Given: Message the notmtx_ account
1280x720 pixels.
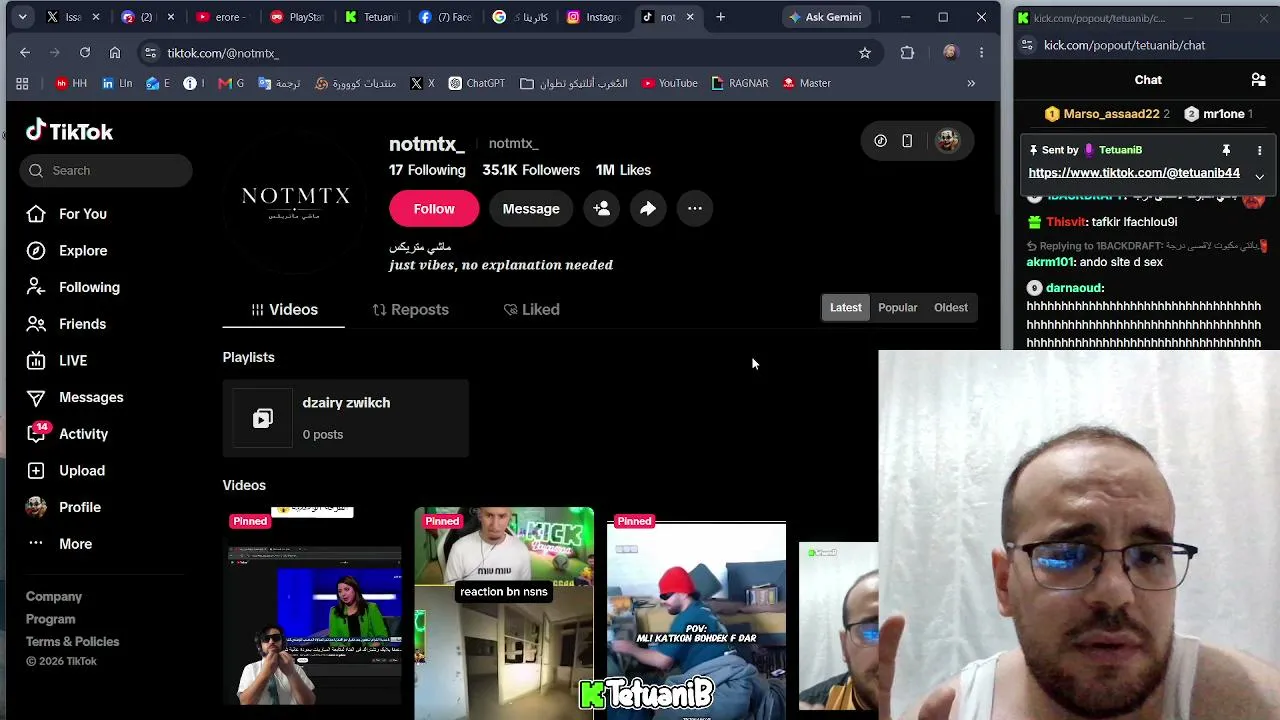Looking at the screenshot, I should point(531,209).
